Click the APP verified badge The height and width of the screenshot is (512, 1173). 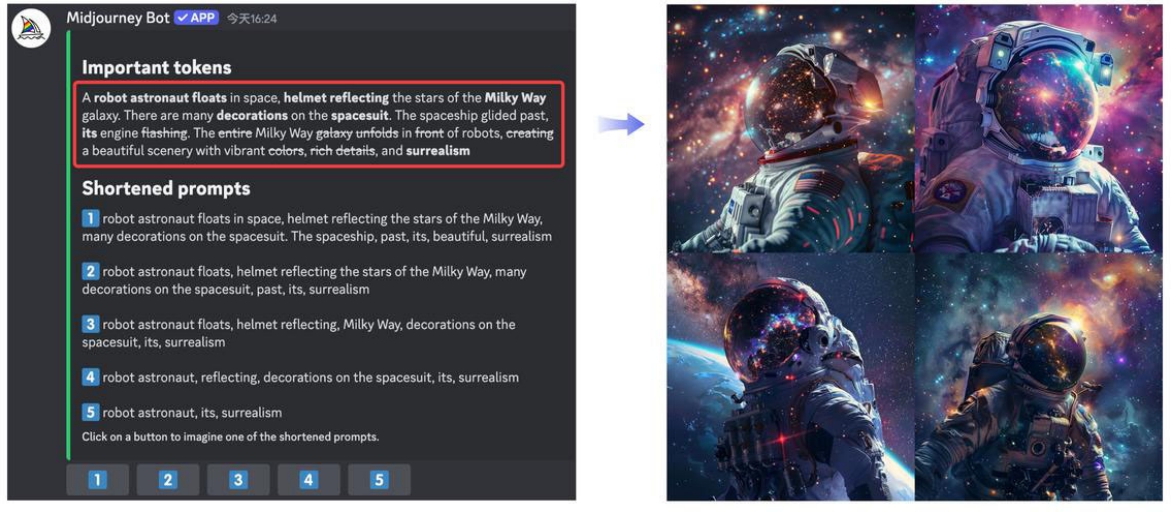[197, 18]
